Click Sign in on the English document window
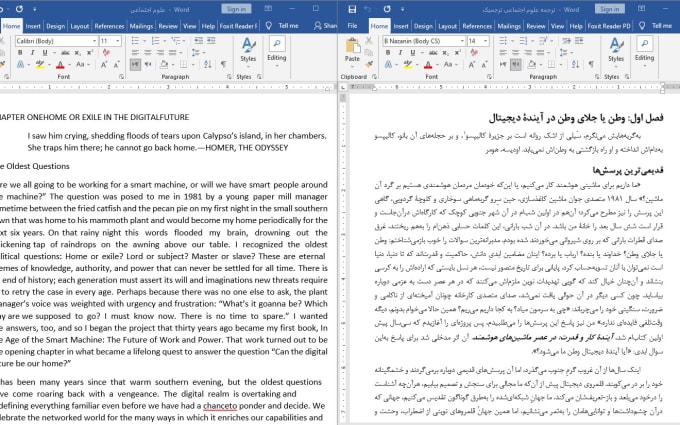680x425 pixels. [x=236, y=9]
